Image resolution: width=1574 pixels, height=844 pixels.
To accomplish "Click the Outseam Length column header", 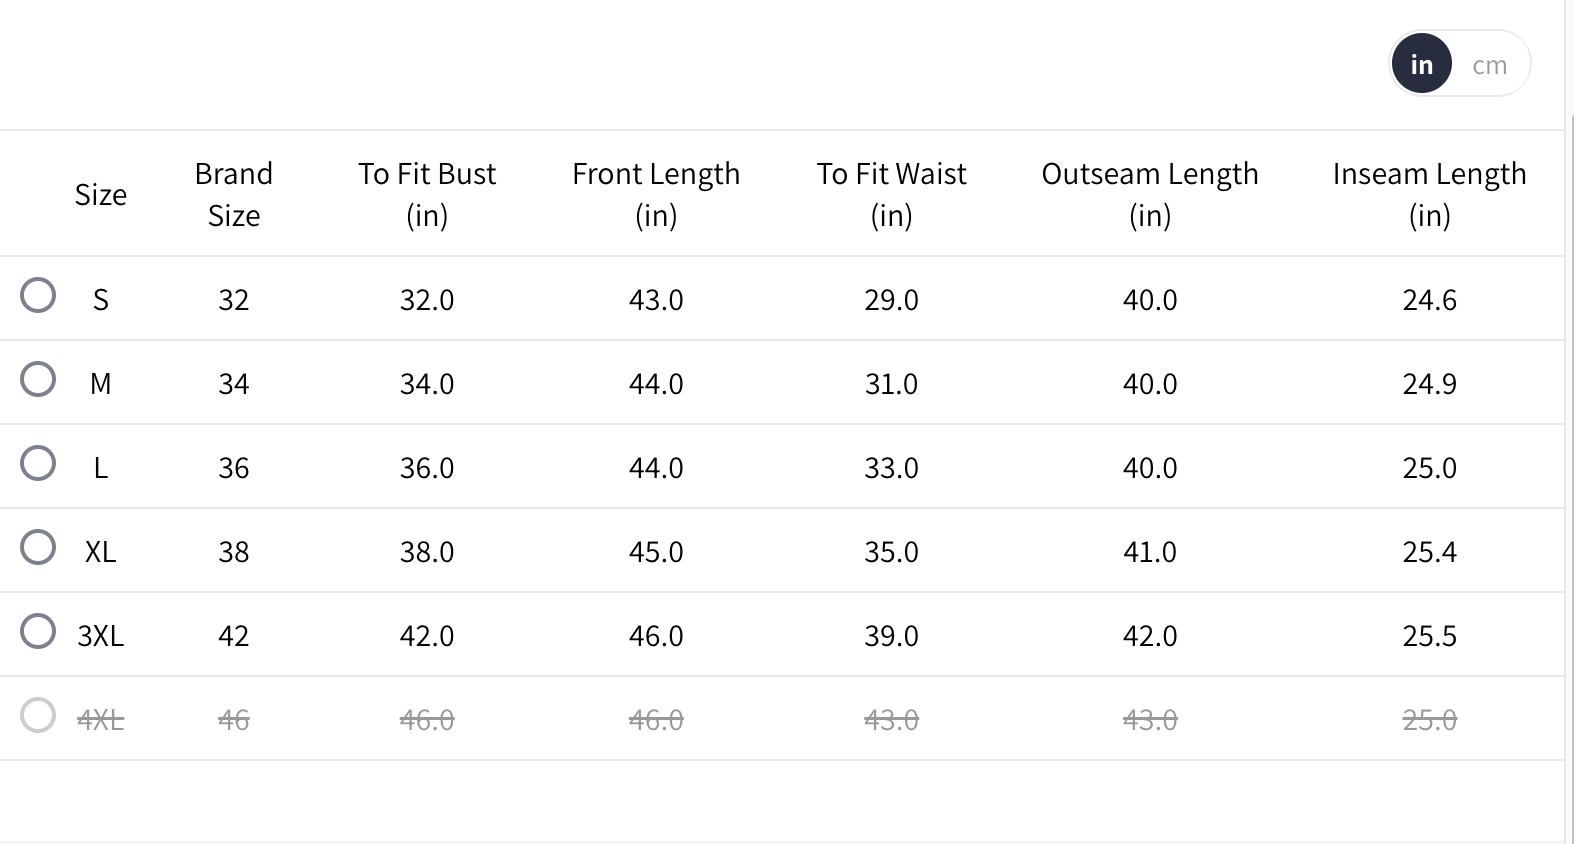I will coord(1150,195).
